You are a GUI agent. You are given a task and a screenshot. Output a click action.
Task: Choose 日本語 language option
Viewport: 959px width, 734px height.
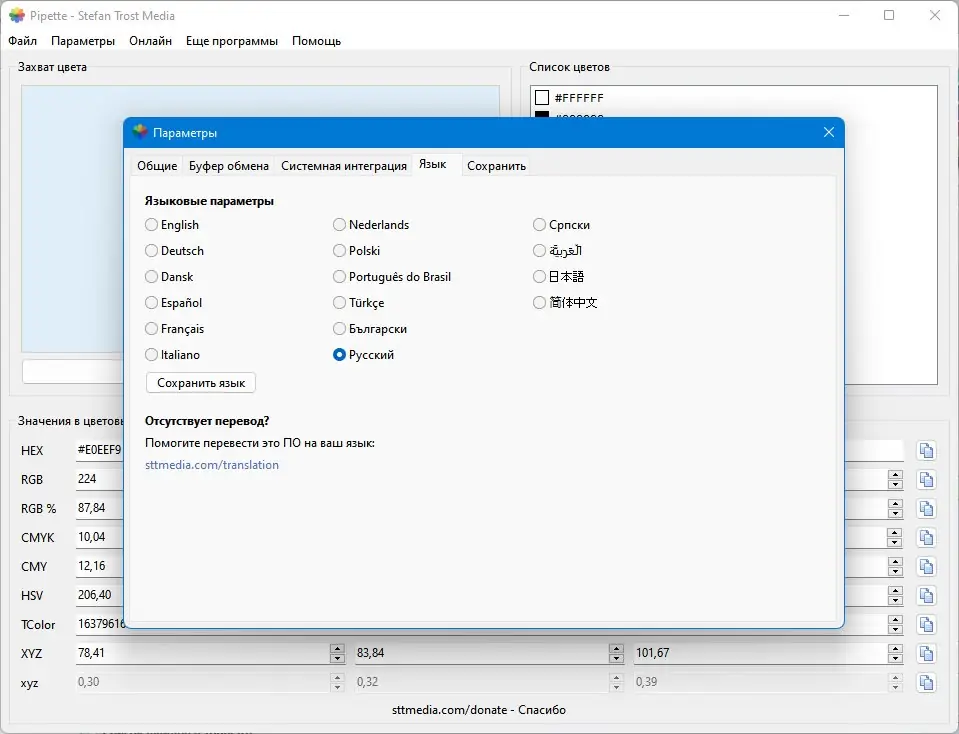(x=539, y=276)
